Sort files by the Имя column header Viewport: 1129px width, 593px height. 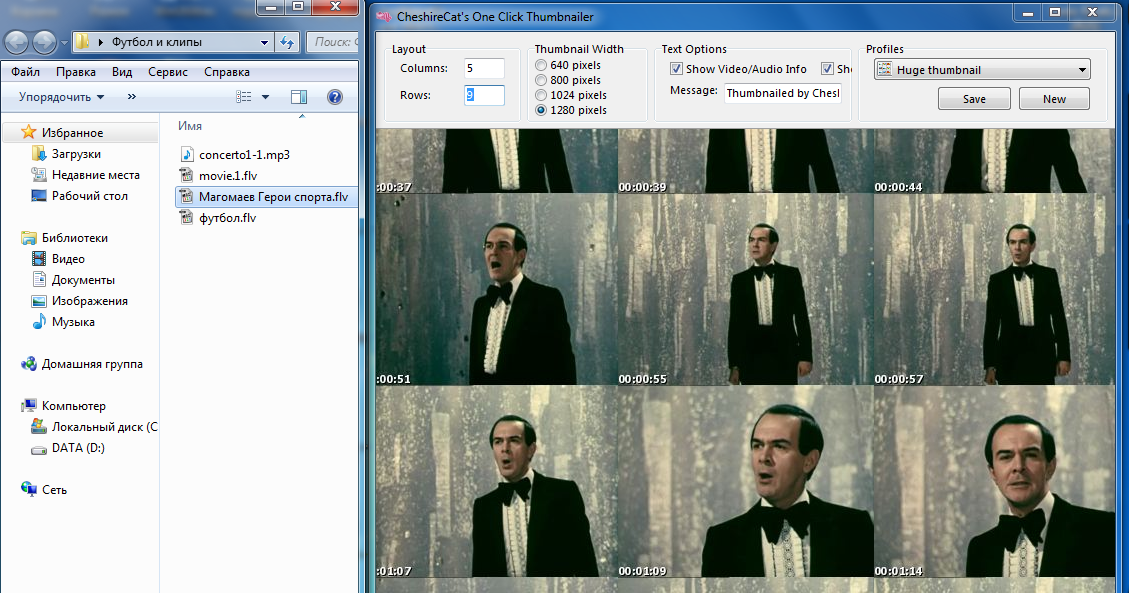click(190, 126)
